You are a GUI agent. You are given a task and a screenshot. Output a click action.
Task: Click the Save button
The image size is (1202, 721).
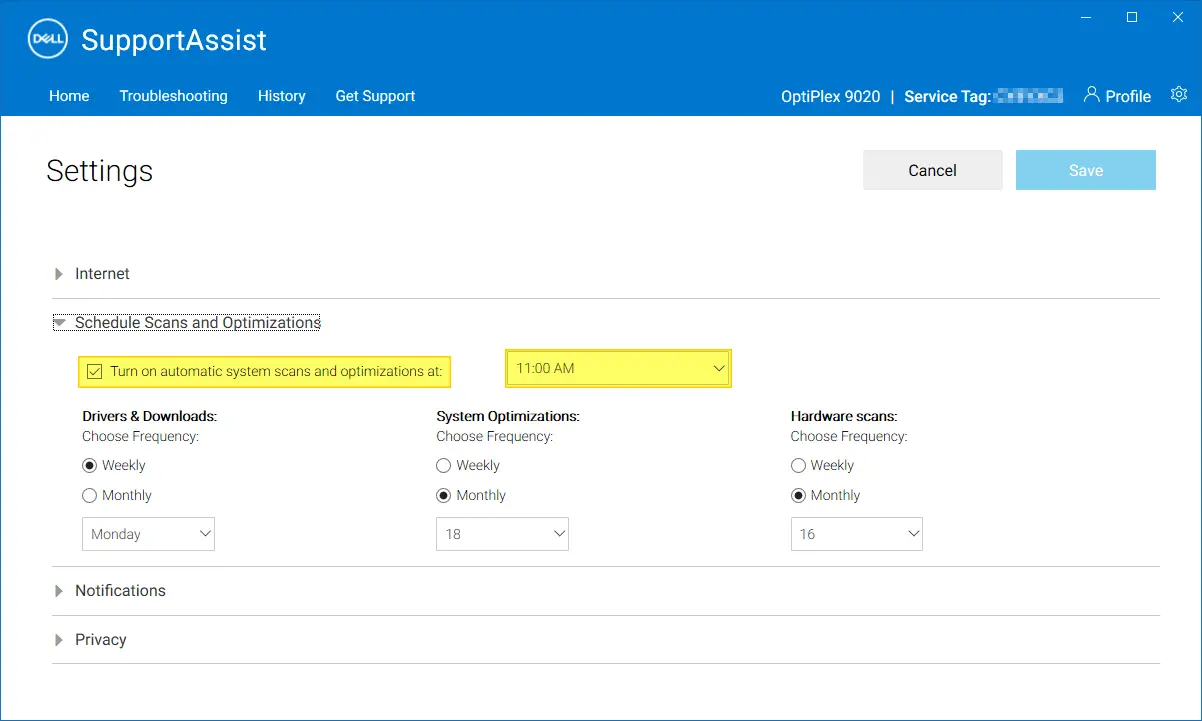pyautogui.click(x=1086, y=170)
